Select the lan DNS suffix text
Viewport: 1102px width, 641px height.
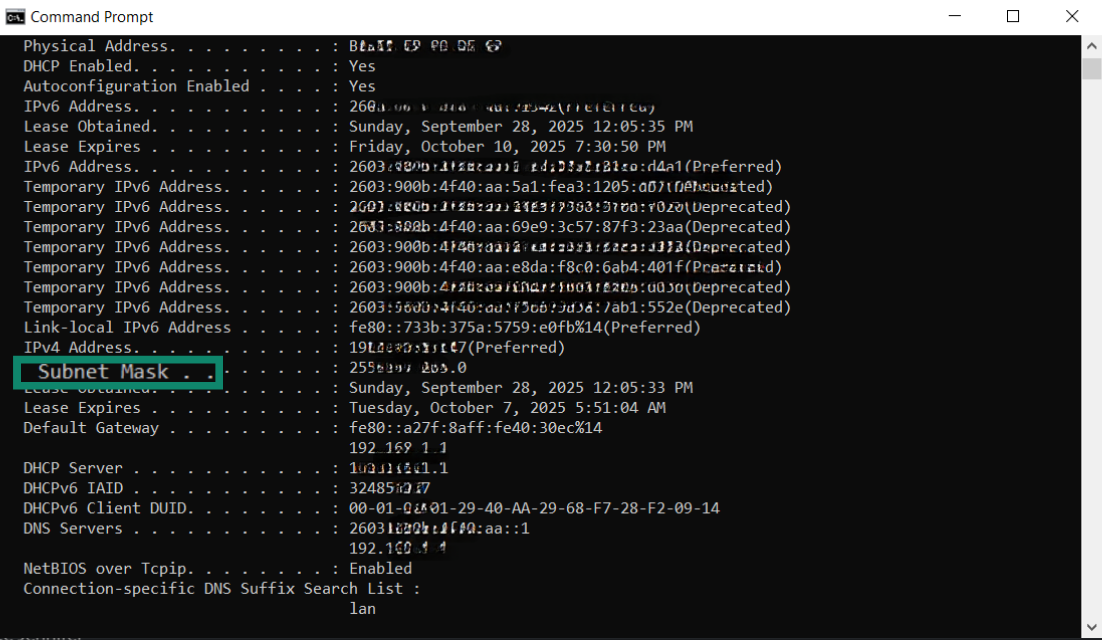point(362,608)
